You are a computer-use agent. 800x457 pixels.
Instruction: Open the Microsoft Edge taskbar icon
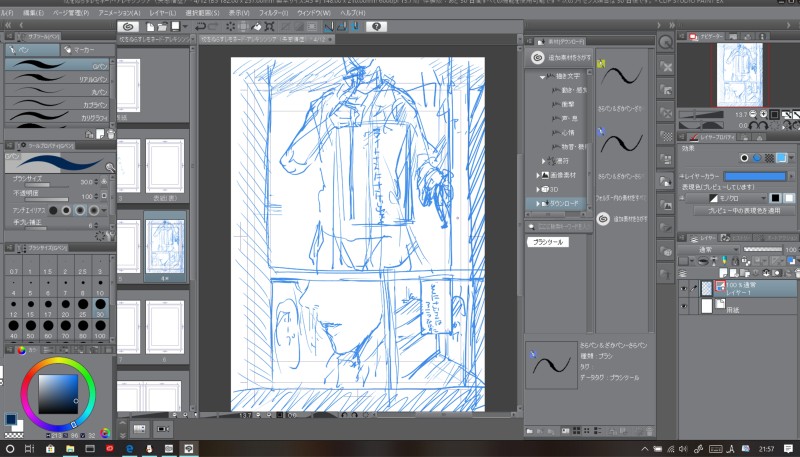click(x=130, y=448)
